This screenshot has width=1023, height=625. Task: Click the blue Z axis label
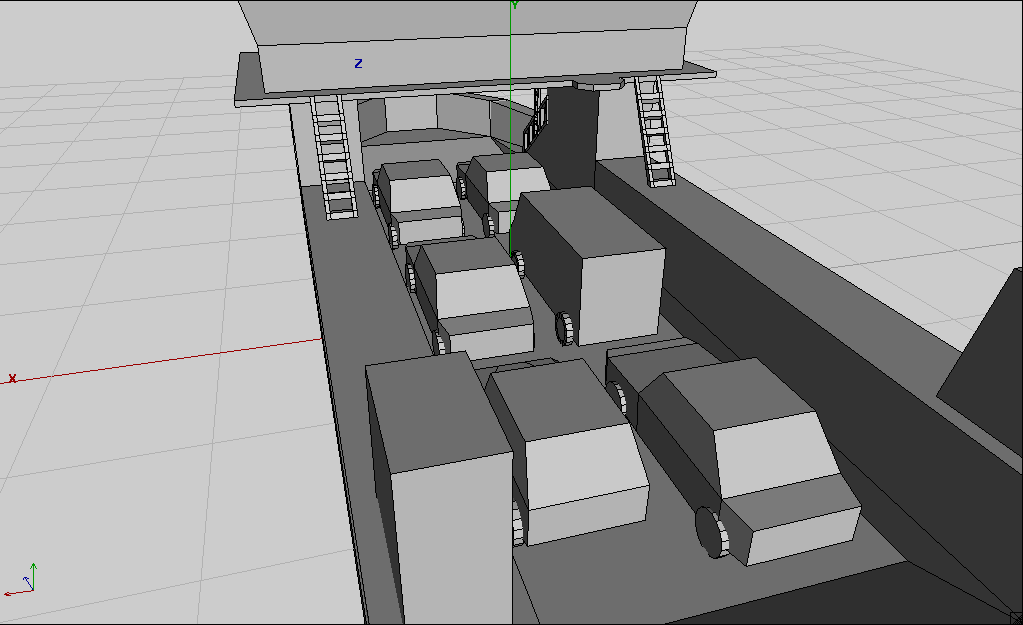358,64
